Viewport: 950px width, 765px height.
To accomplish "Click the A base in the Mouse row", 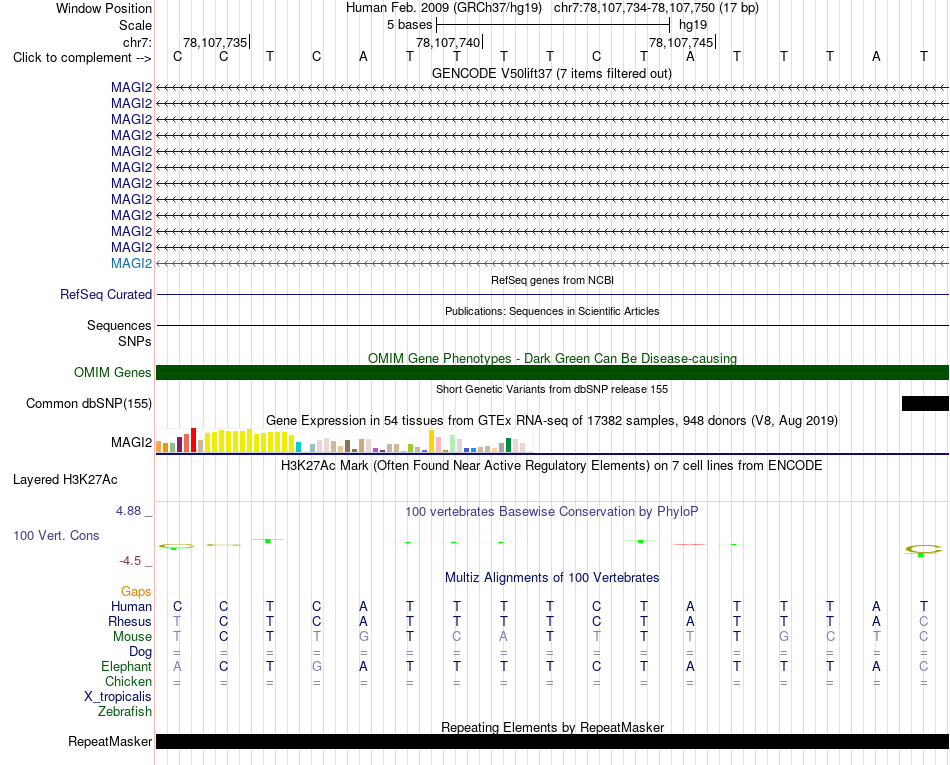I will coord(503,637).
